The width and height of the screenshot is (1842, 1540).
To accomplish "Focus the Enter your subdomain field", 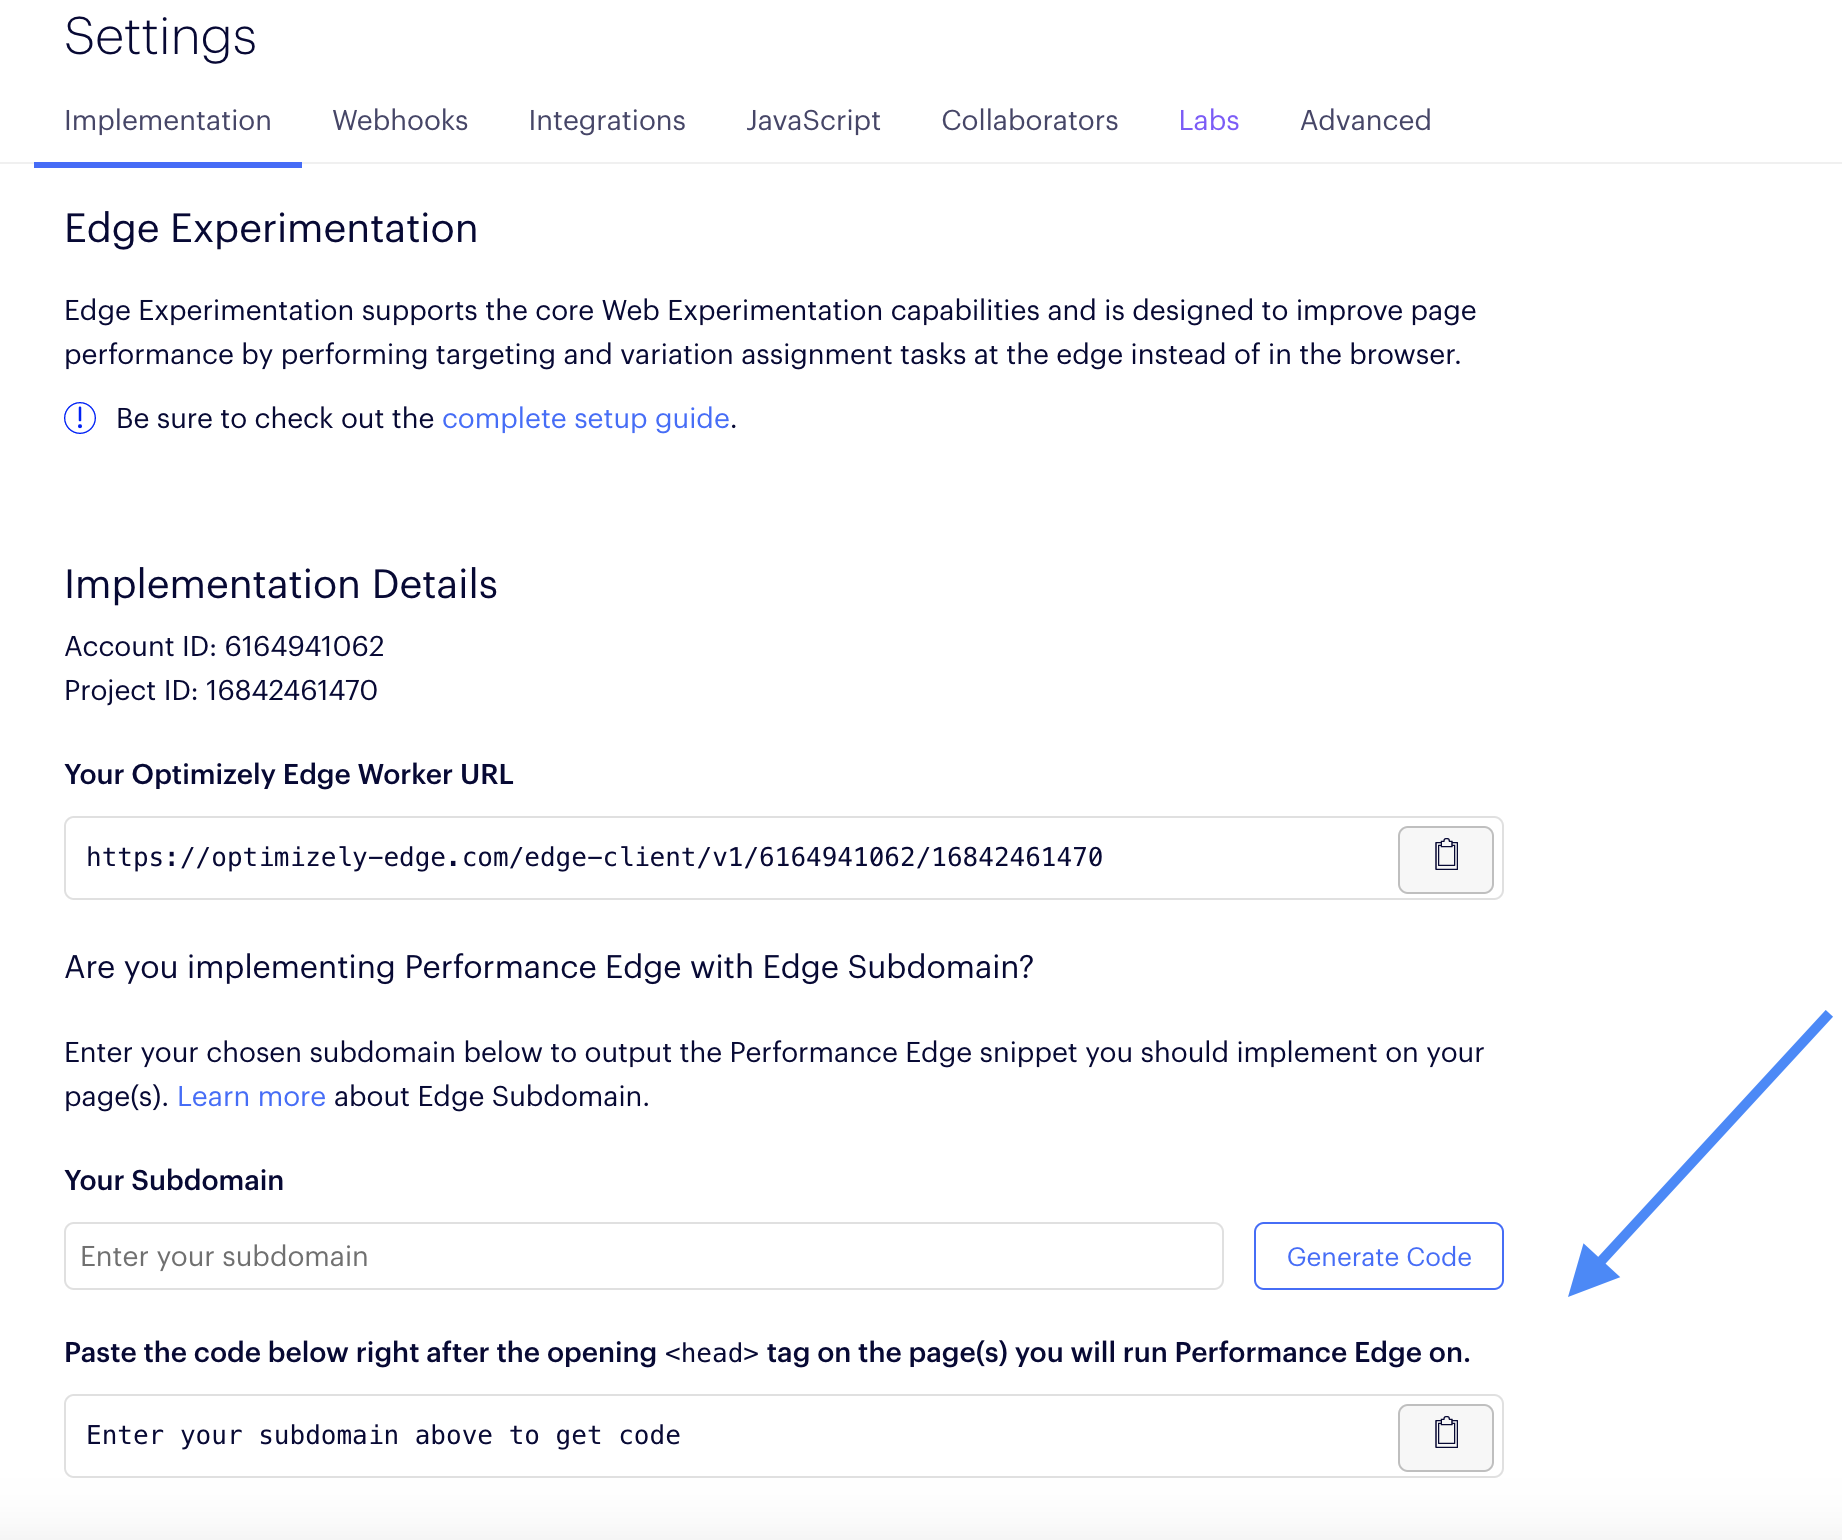I will click(x=644, y=1256).
